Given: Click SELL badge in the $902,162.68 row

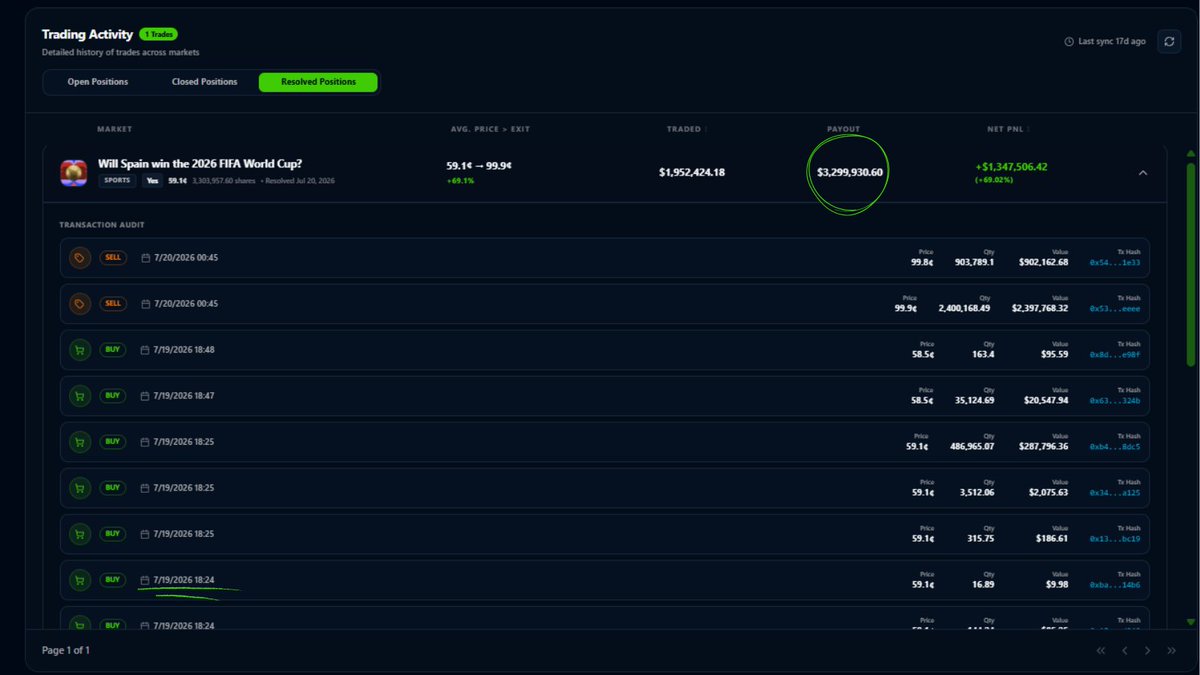Looking at the screenshot, I should (113, 258).
